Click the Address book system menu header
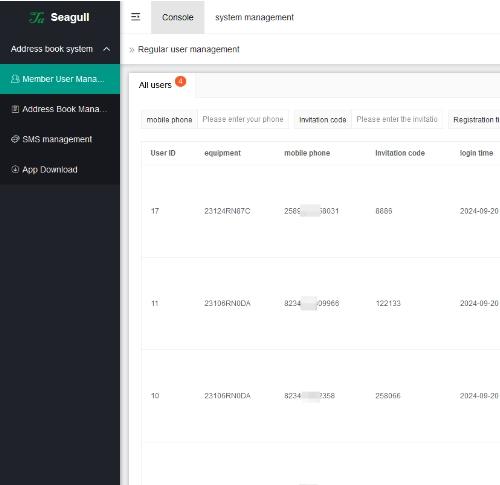This screenshot has width=500, height=485. 60,49
